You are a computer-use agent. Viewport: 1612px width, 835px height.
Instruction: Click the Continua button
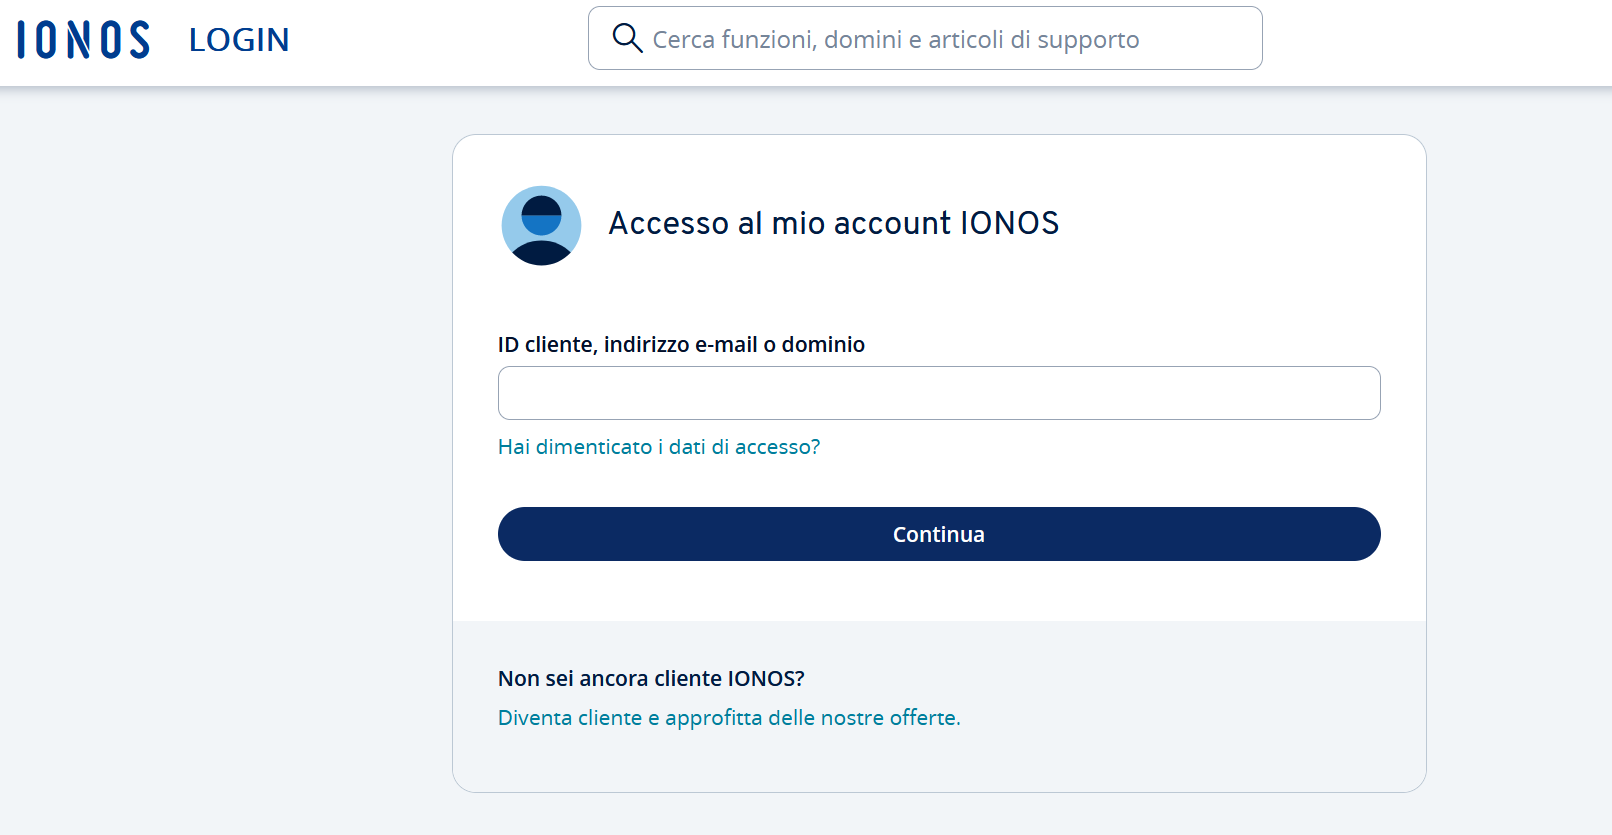click(939, 534)
